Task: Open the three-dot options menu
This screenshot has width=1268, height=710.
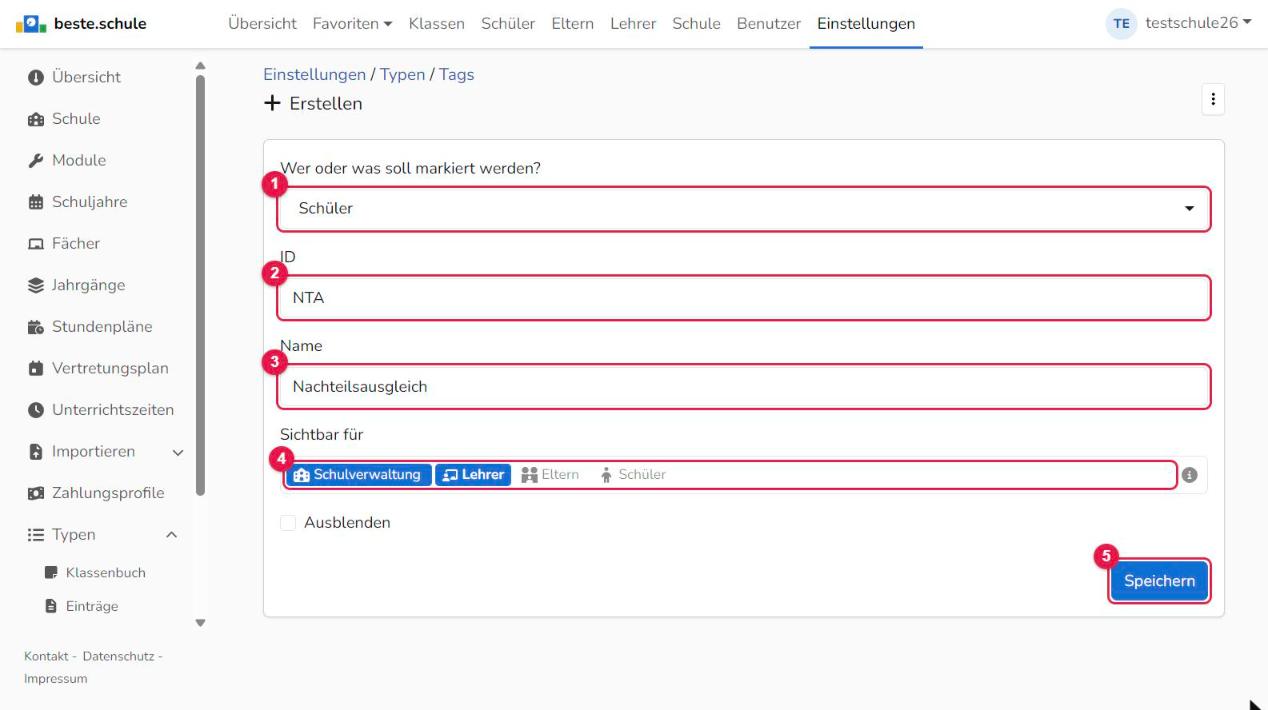Action: pos(1213,100)
